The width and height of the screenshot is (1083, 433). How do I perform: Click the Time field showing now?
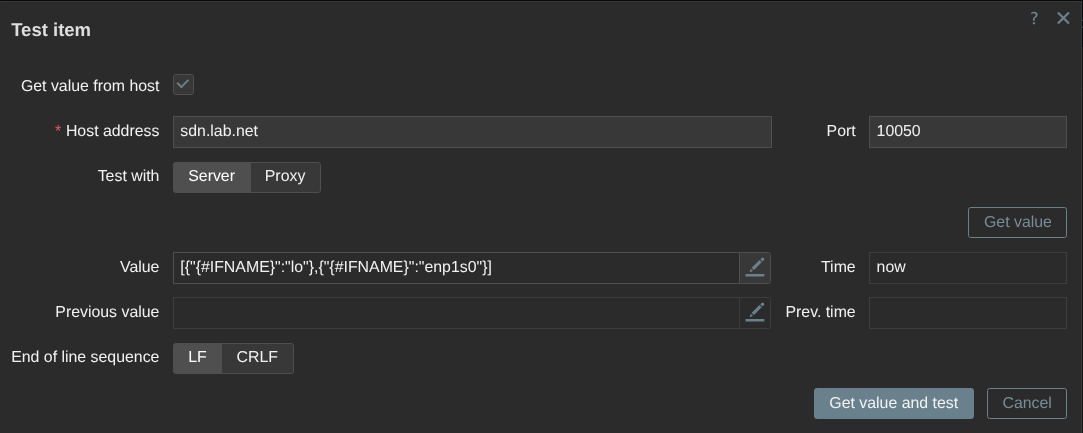pos(968,268)
